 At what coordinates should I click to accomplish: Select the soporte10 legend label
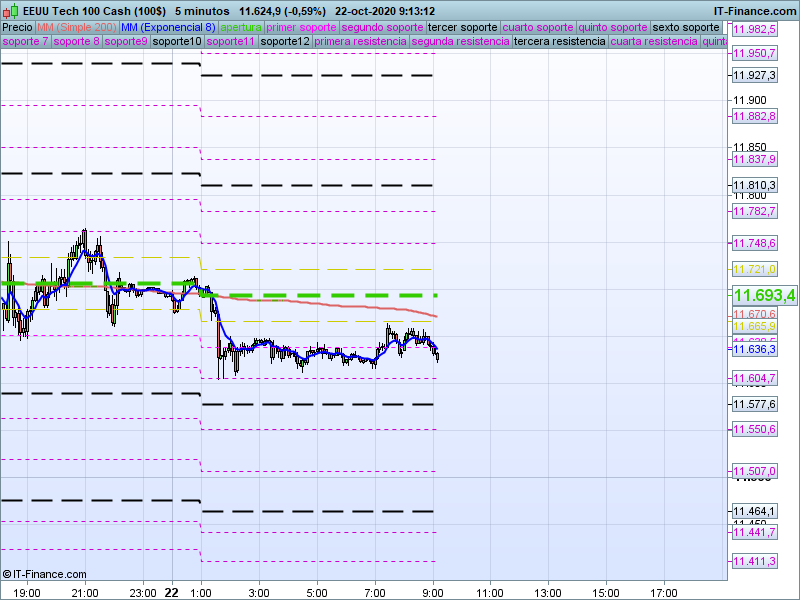177,42
